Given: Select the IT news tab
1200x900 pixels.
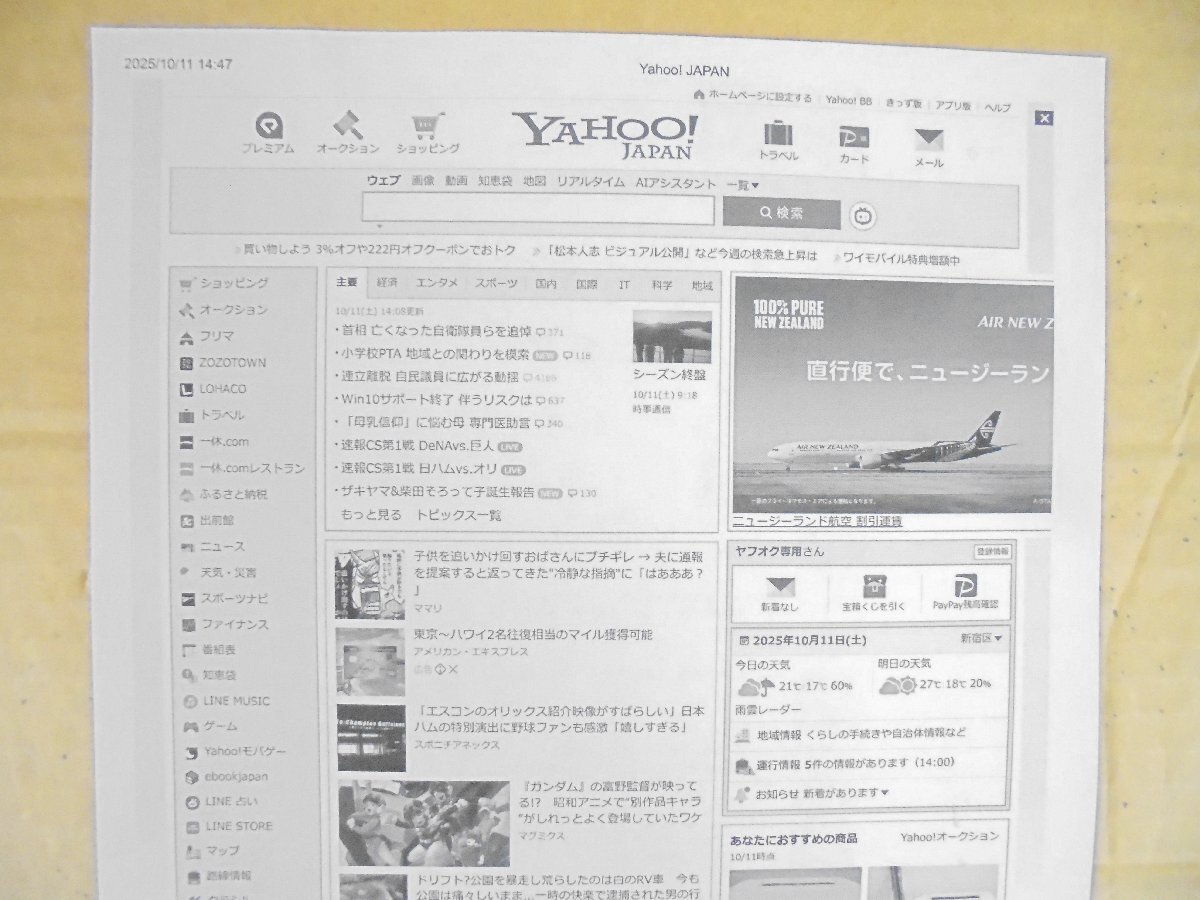Looking at the screenshot, I should tap(624, 285).
